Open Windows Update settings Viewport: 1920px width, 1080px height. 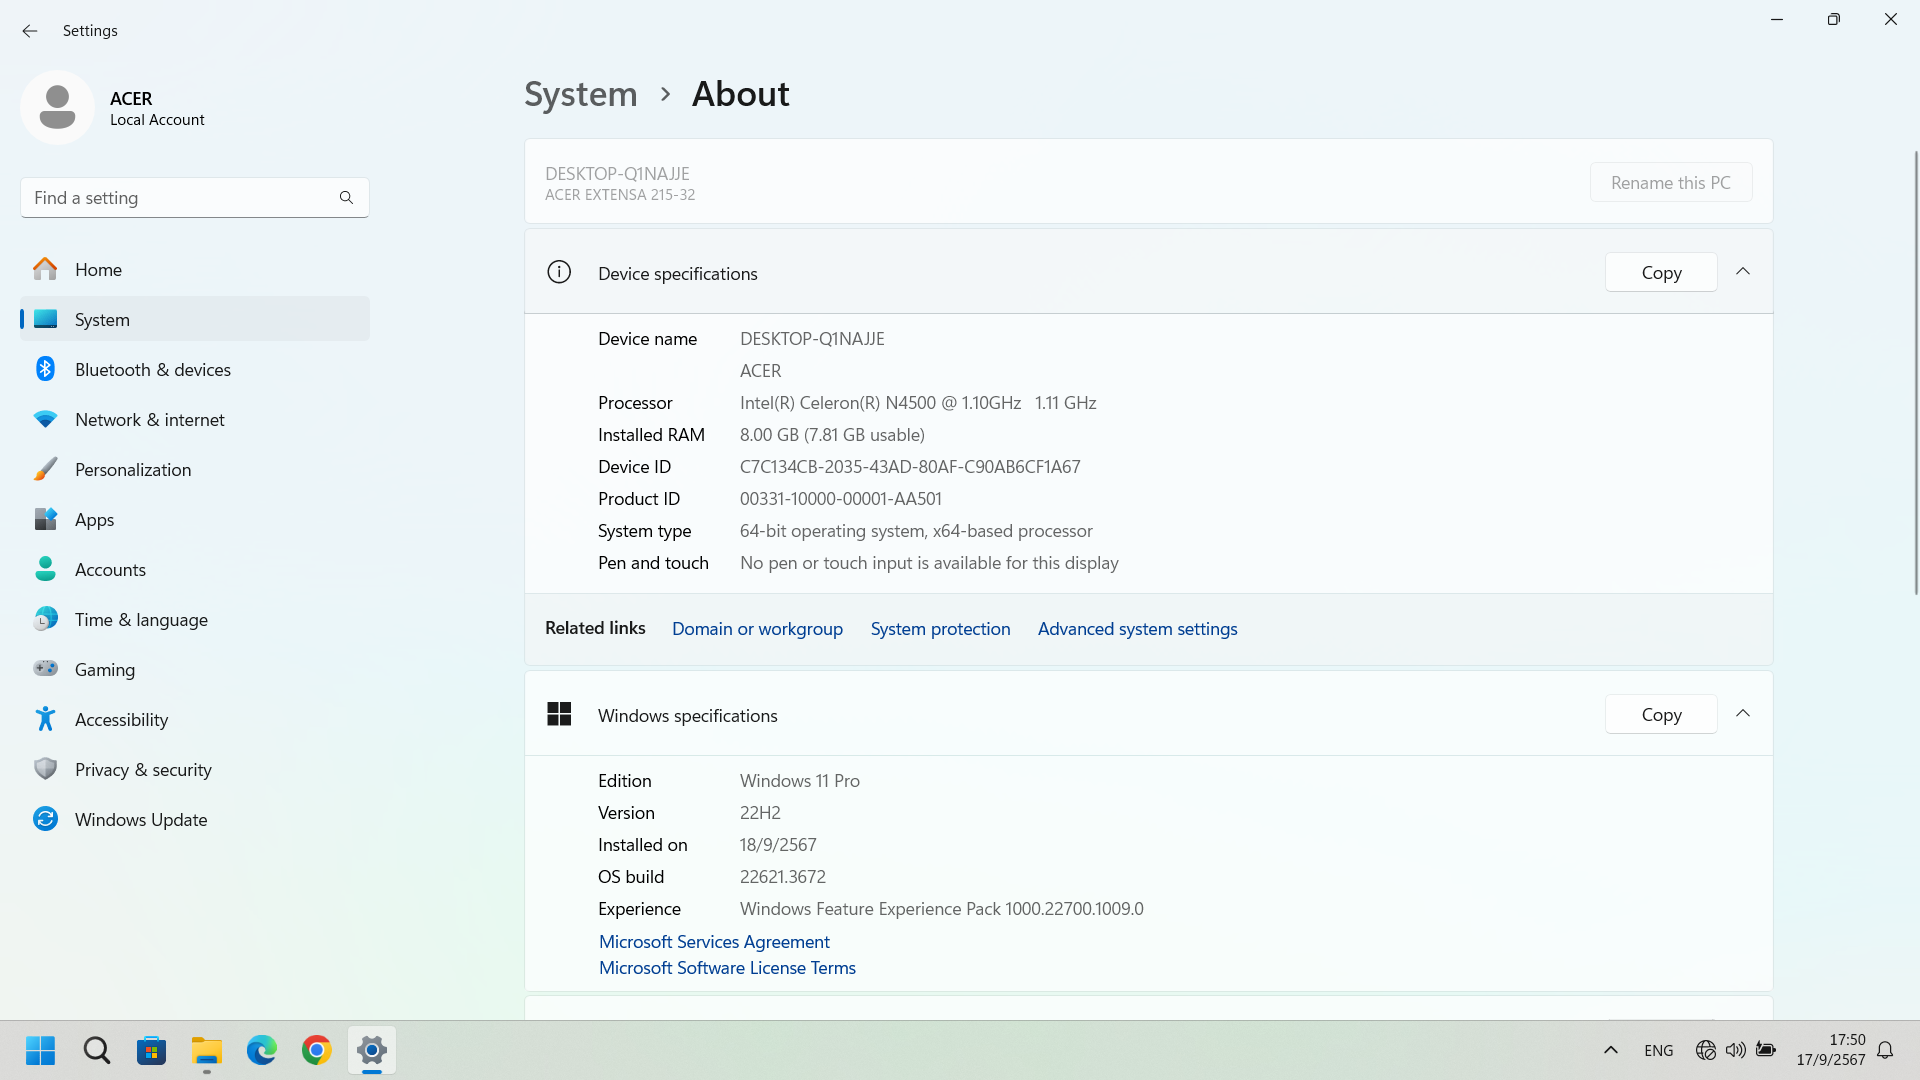pyautogui.click(x=195, y=819)
